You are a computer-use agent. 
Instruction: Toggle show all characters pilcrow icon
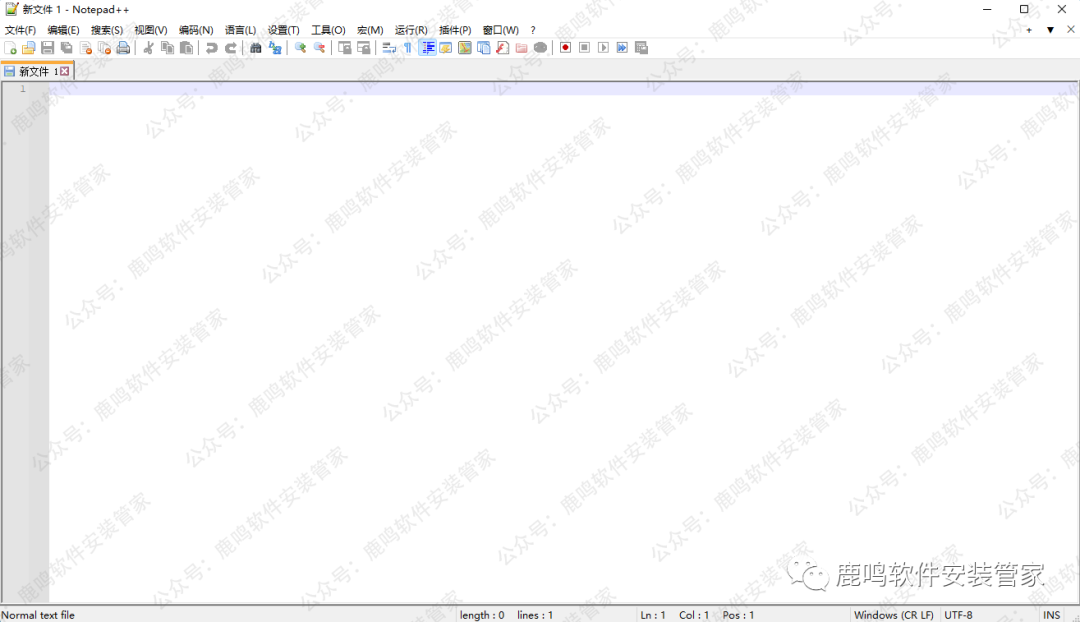pos(408,48)
